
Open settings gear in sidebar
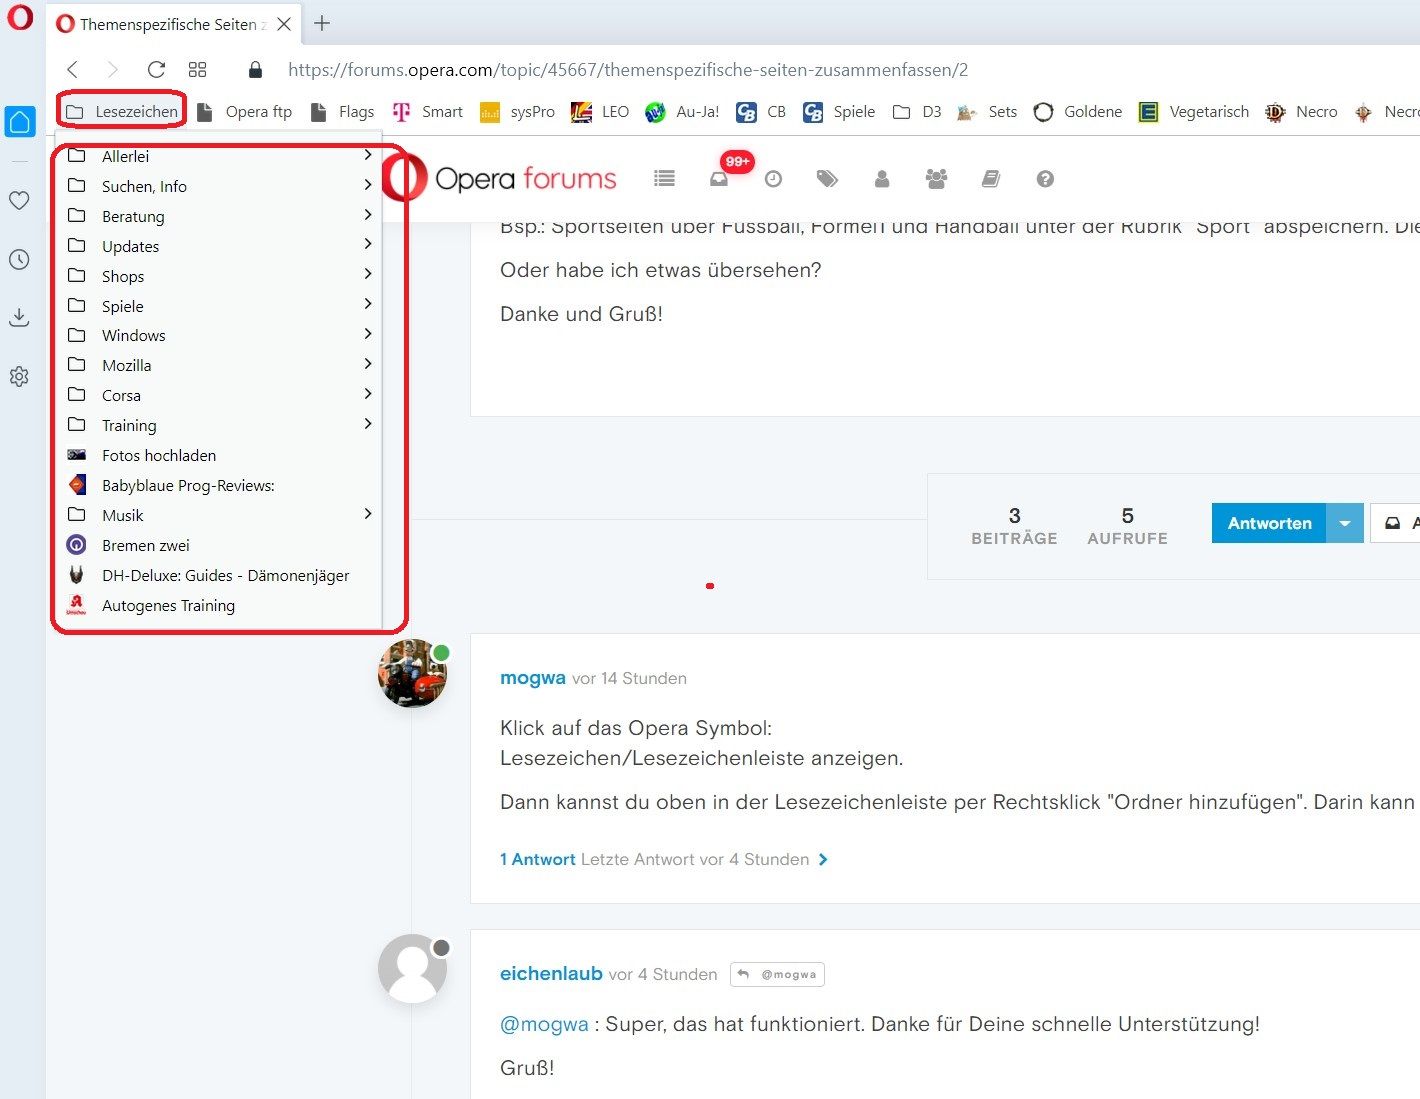[19, 377]
